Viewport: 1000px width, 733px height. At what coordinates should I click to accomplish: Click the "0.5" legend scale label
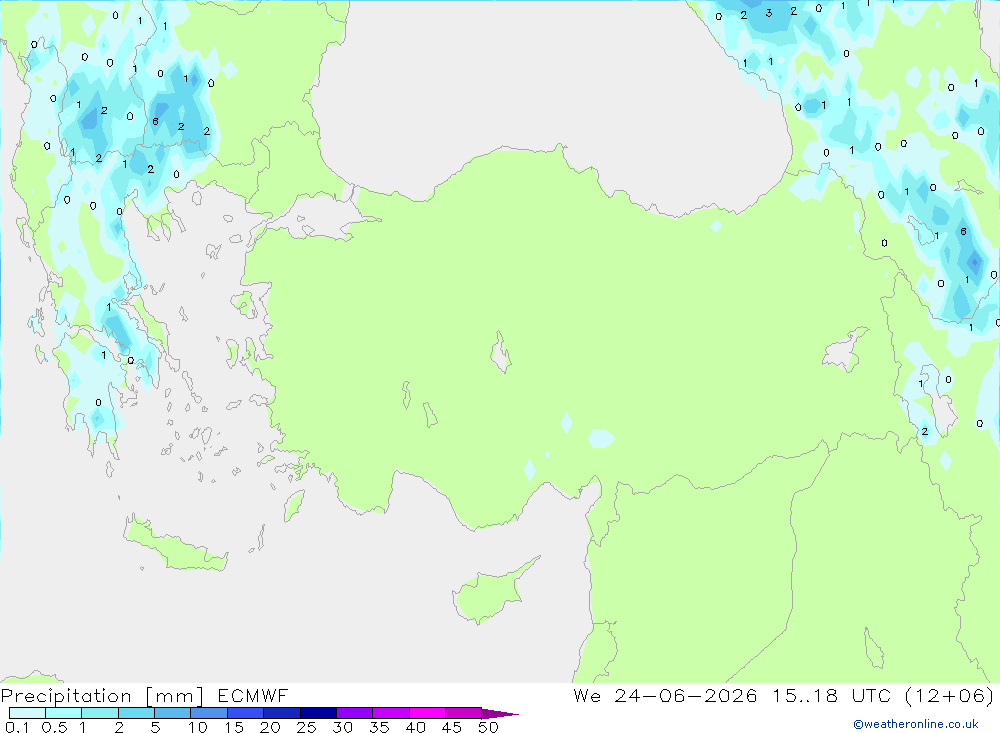coord(54,727)
